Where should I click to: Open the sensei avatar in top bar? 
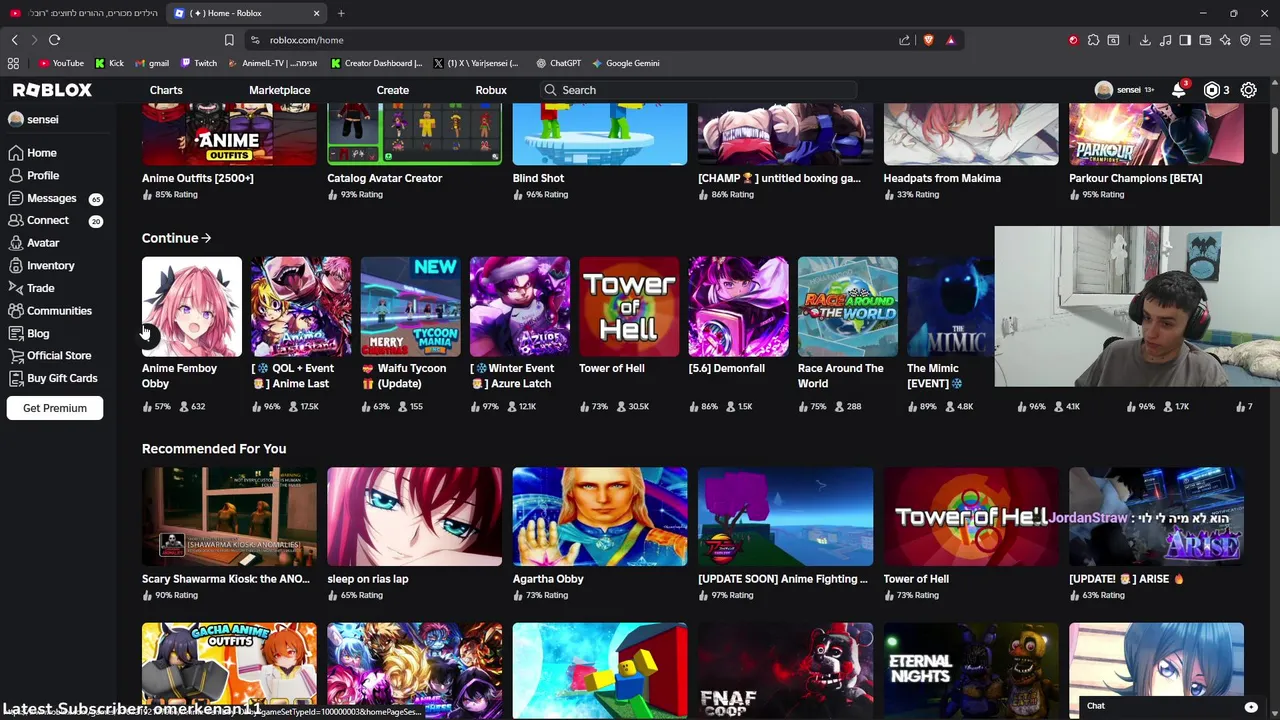[x=1104, y=90]
